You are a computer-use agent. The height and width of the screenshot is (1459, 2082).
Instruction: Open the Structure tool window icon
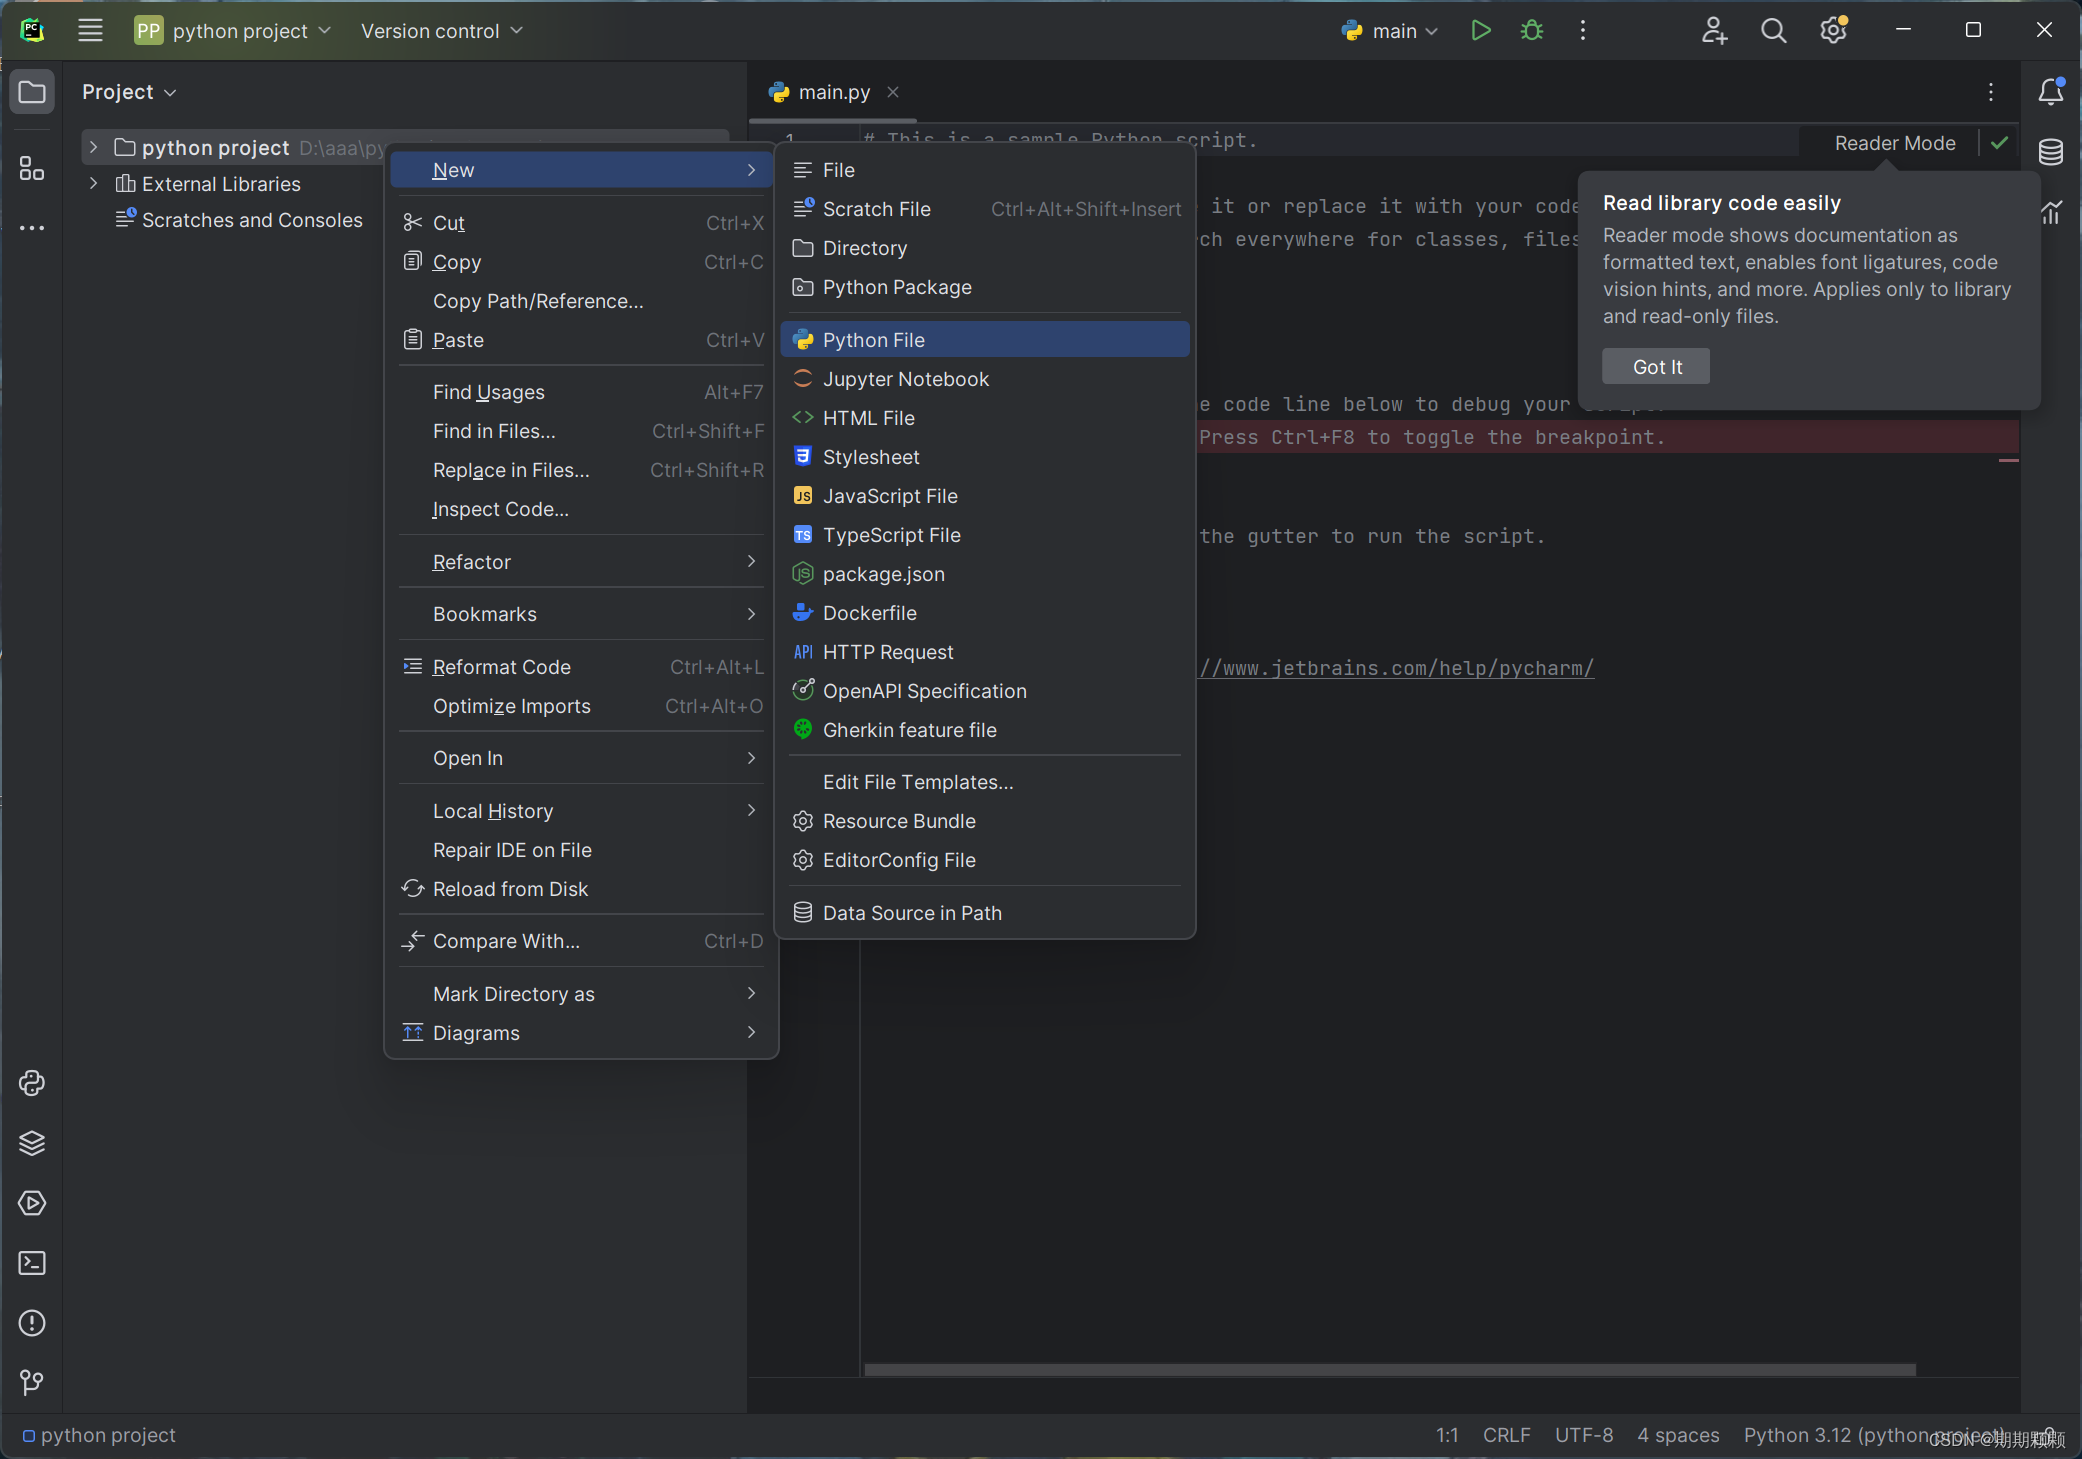click(32, 168)
